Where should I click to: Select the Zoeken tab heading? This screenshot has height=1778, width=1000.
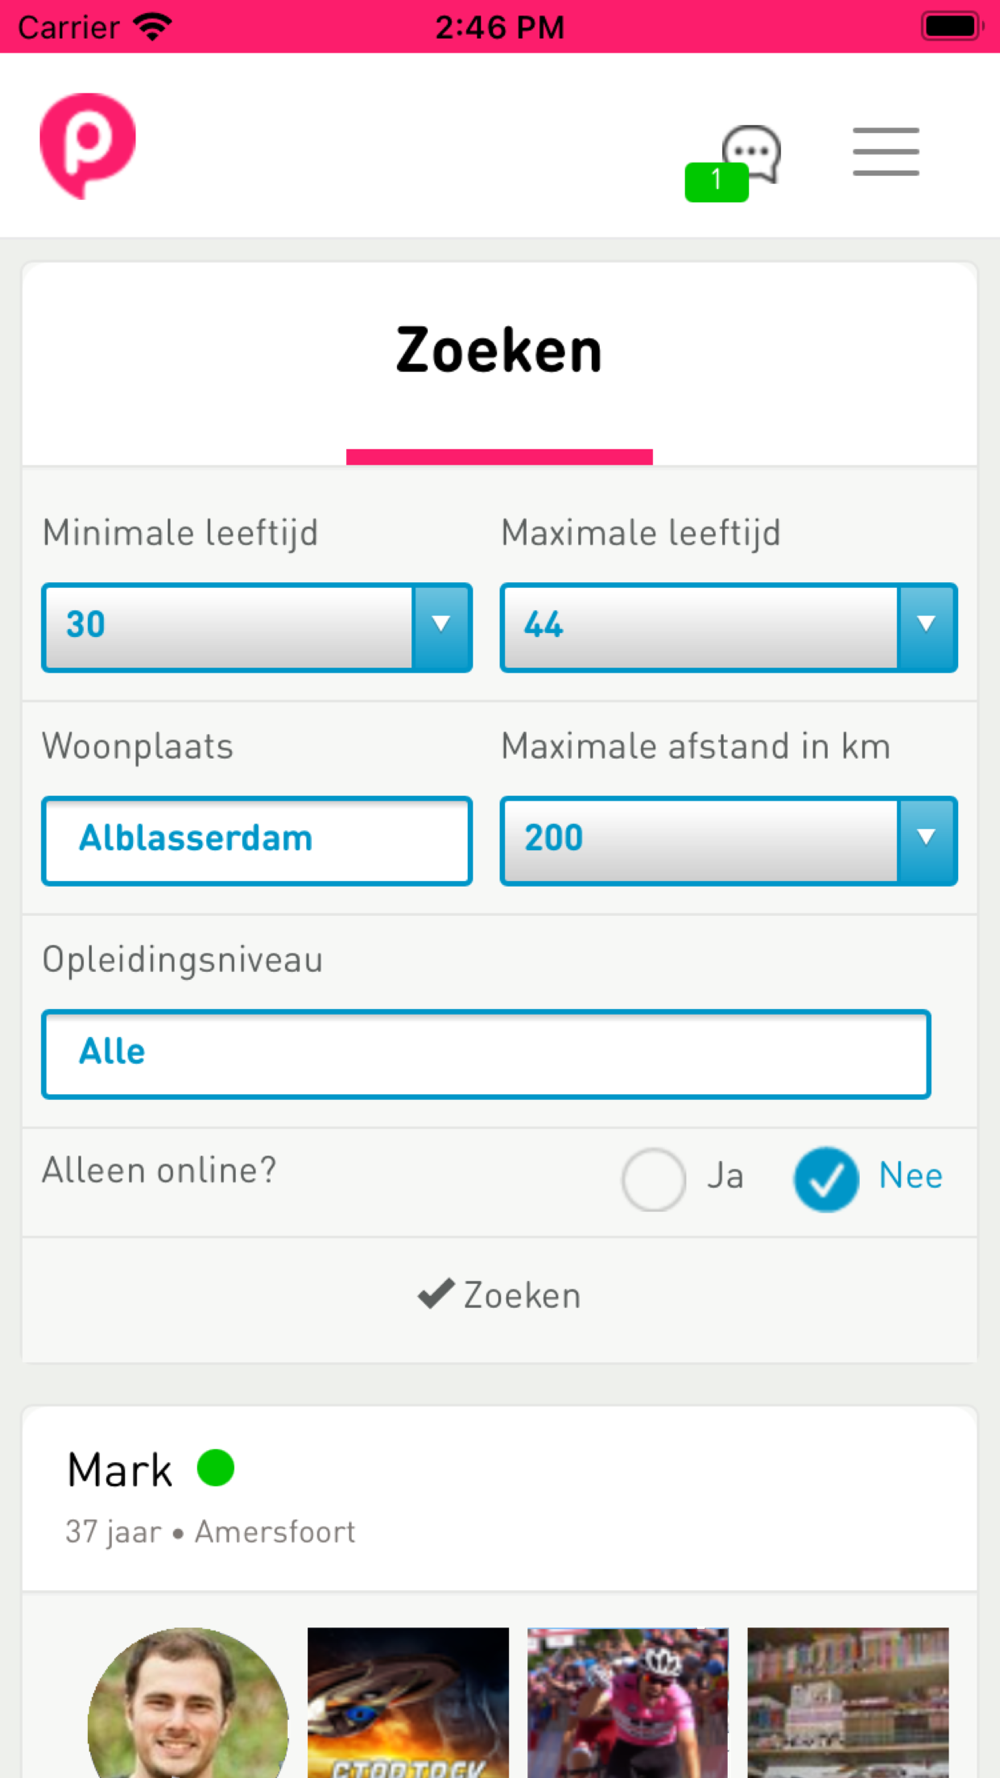point(499,351)
